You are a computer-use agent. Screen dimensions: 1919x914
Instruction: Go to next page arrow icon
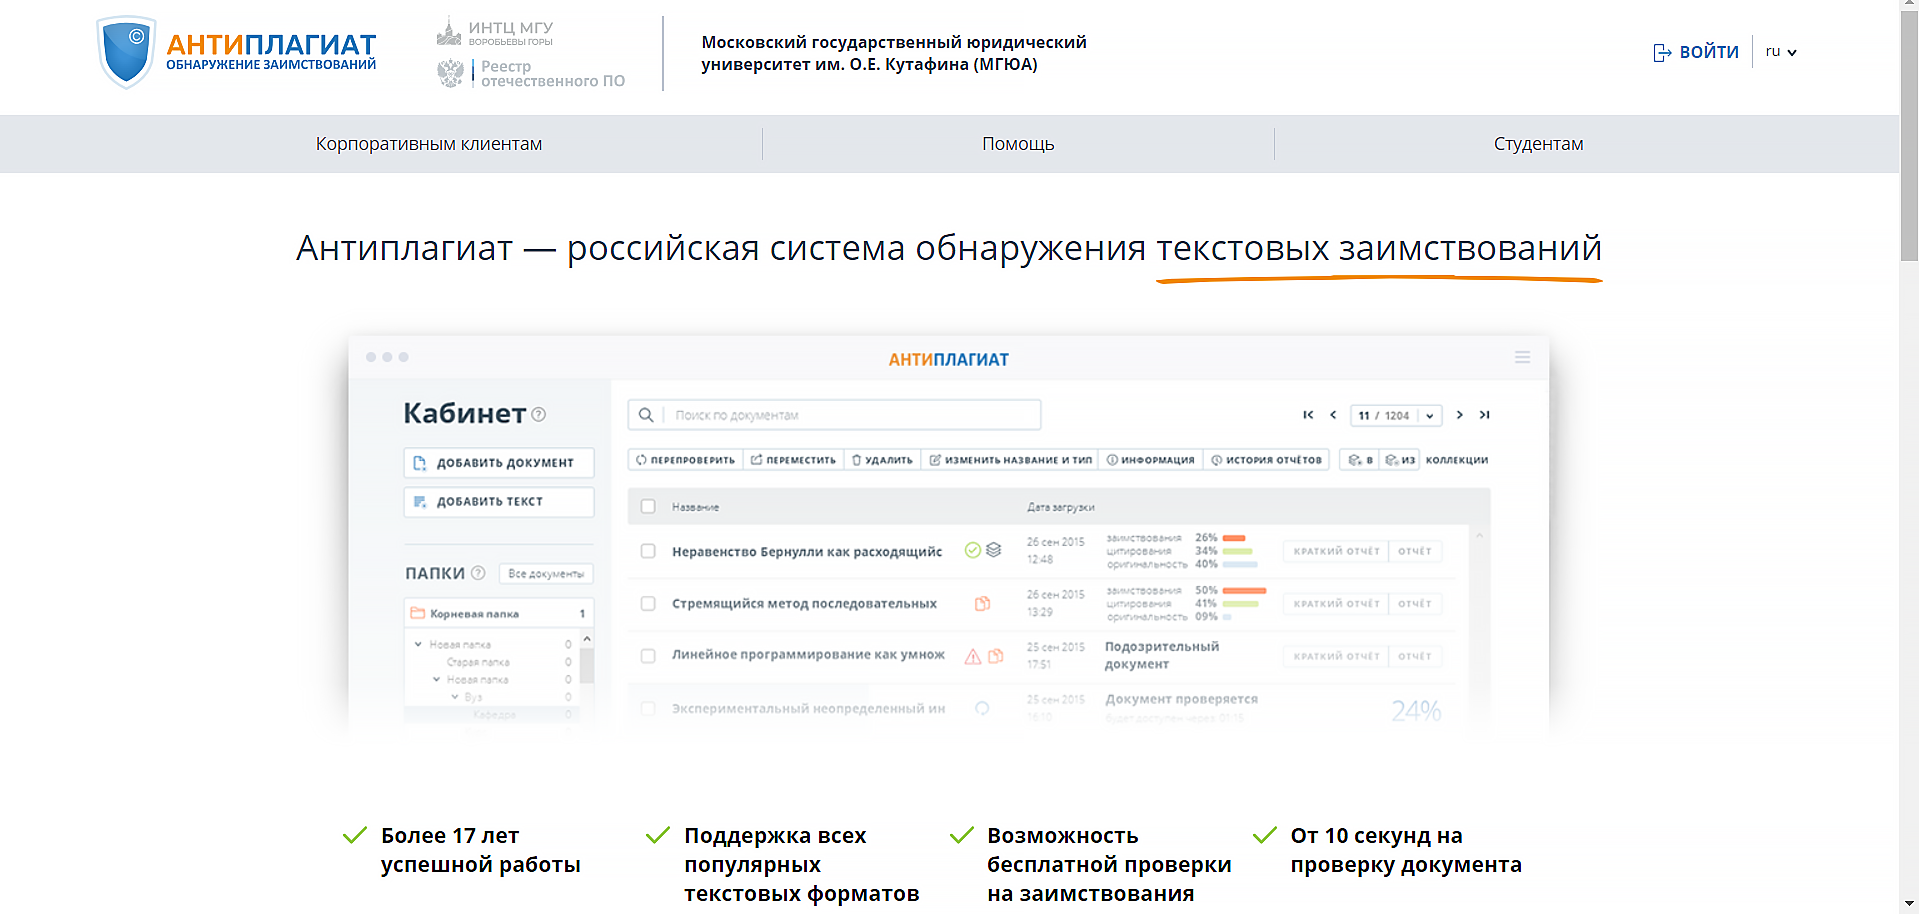(1460, 415)
